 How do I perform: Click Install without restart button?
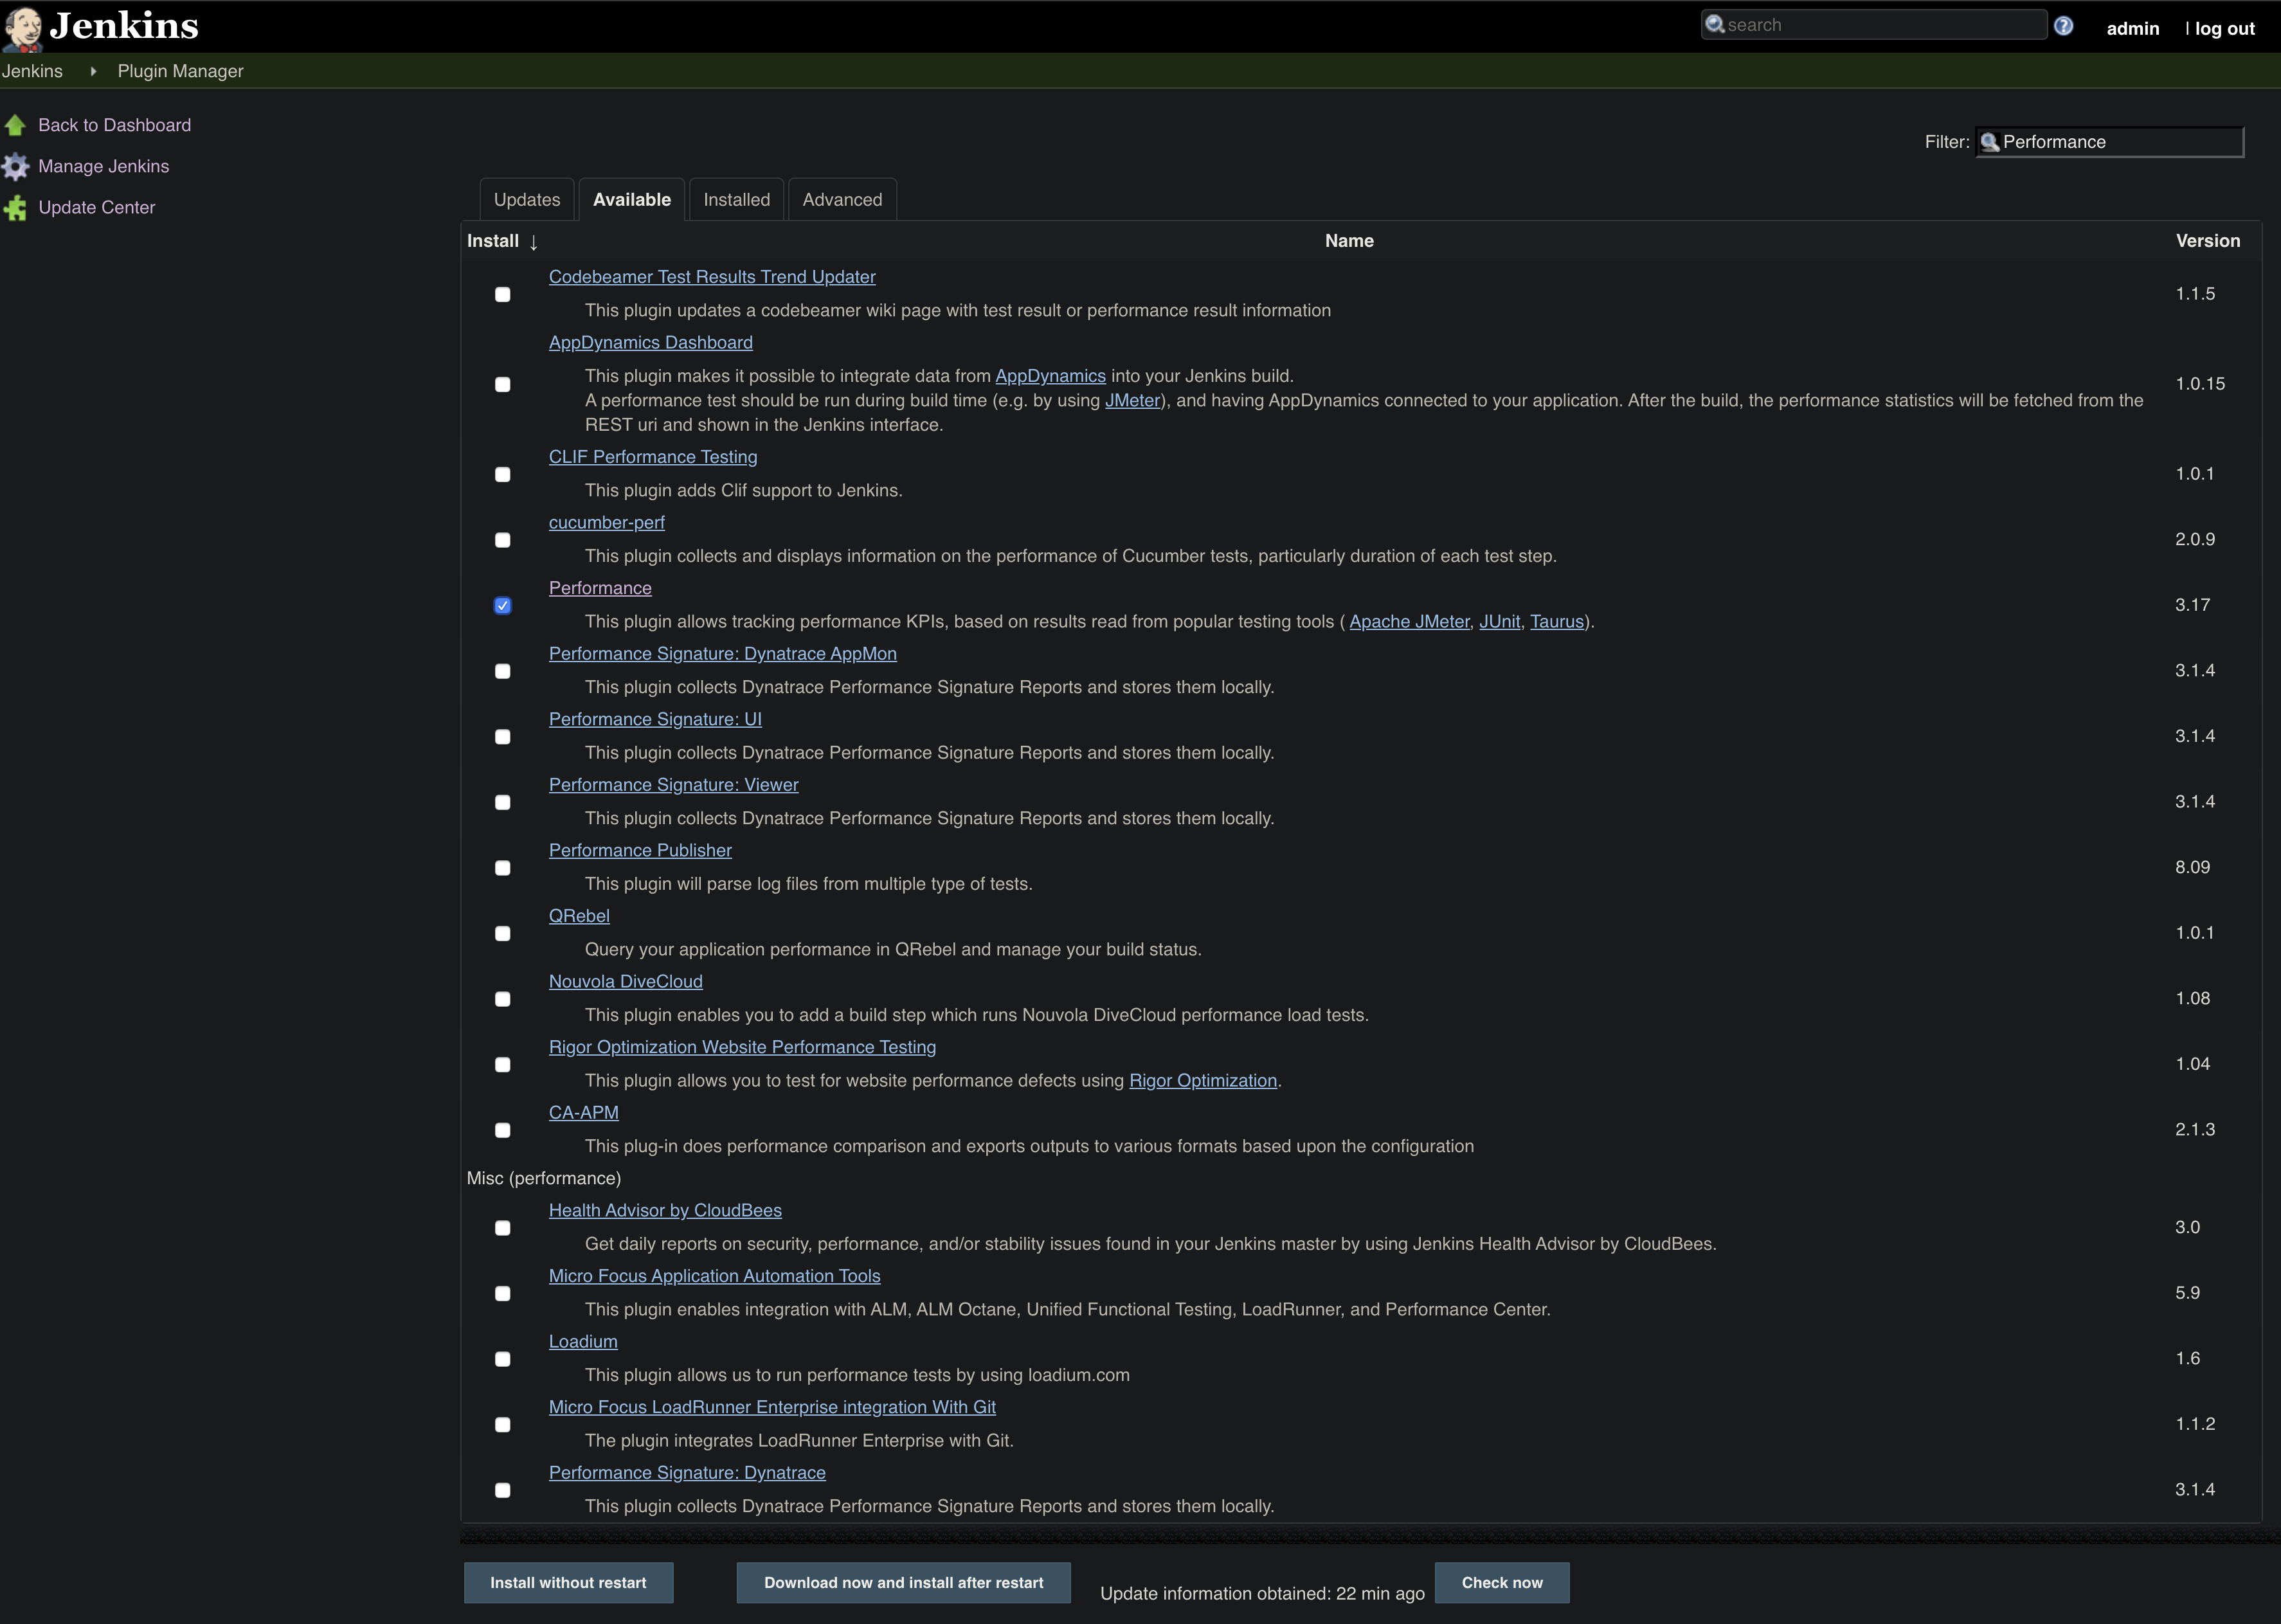pos(568,1583)
